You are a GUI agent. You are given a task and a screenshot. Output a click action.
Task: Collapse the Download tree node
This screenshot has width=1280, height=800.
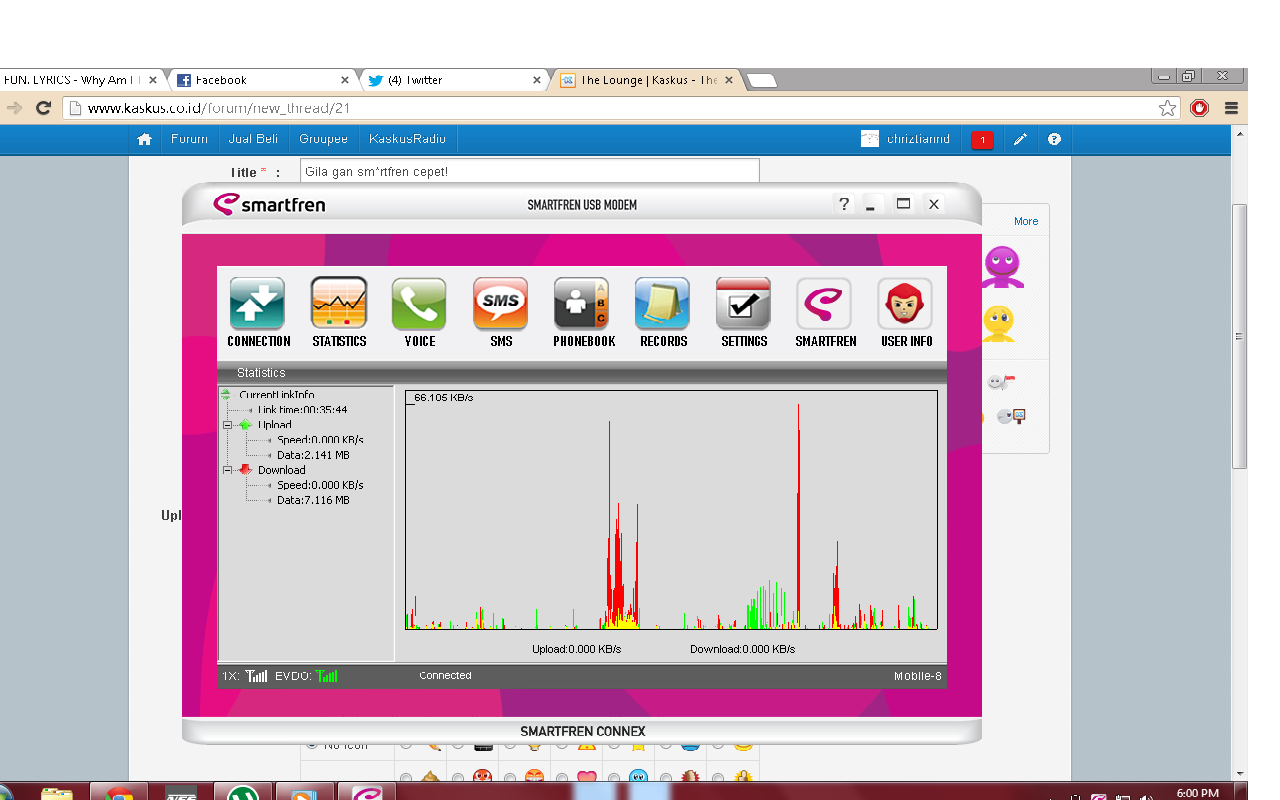click(228, 470)
